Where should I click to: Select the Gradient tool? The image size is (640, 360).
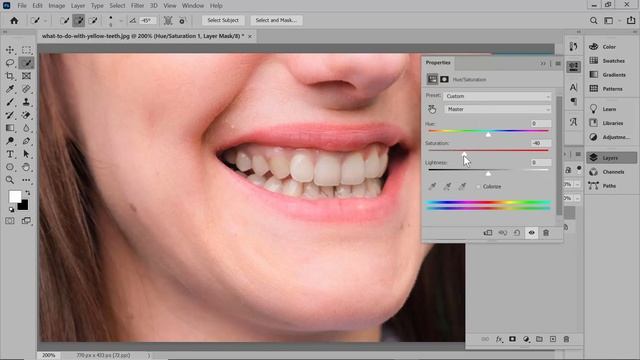pyautogui.click(x=10, y=128)
